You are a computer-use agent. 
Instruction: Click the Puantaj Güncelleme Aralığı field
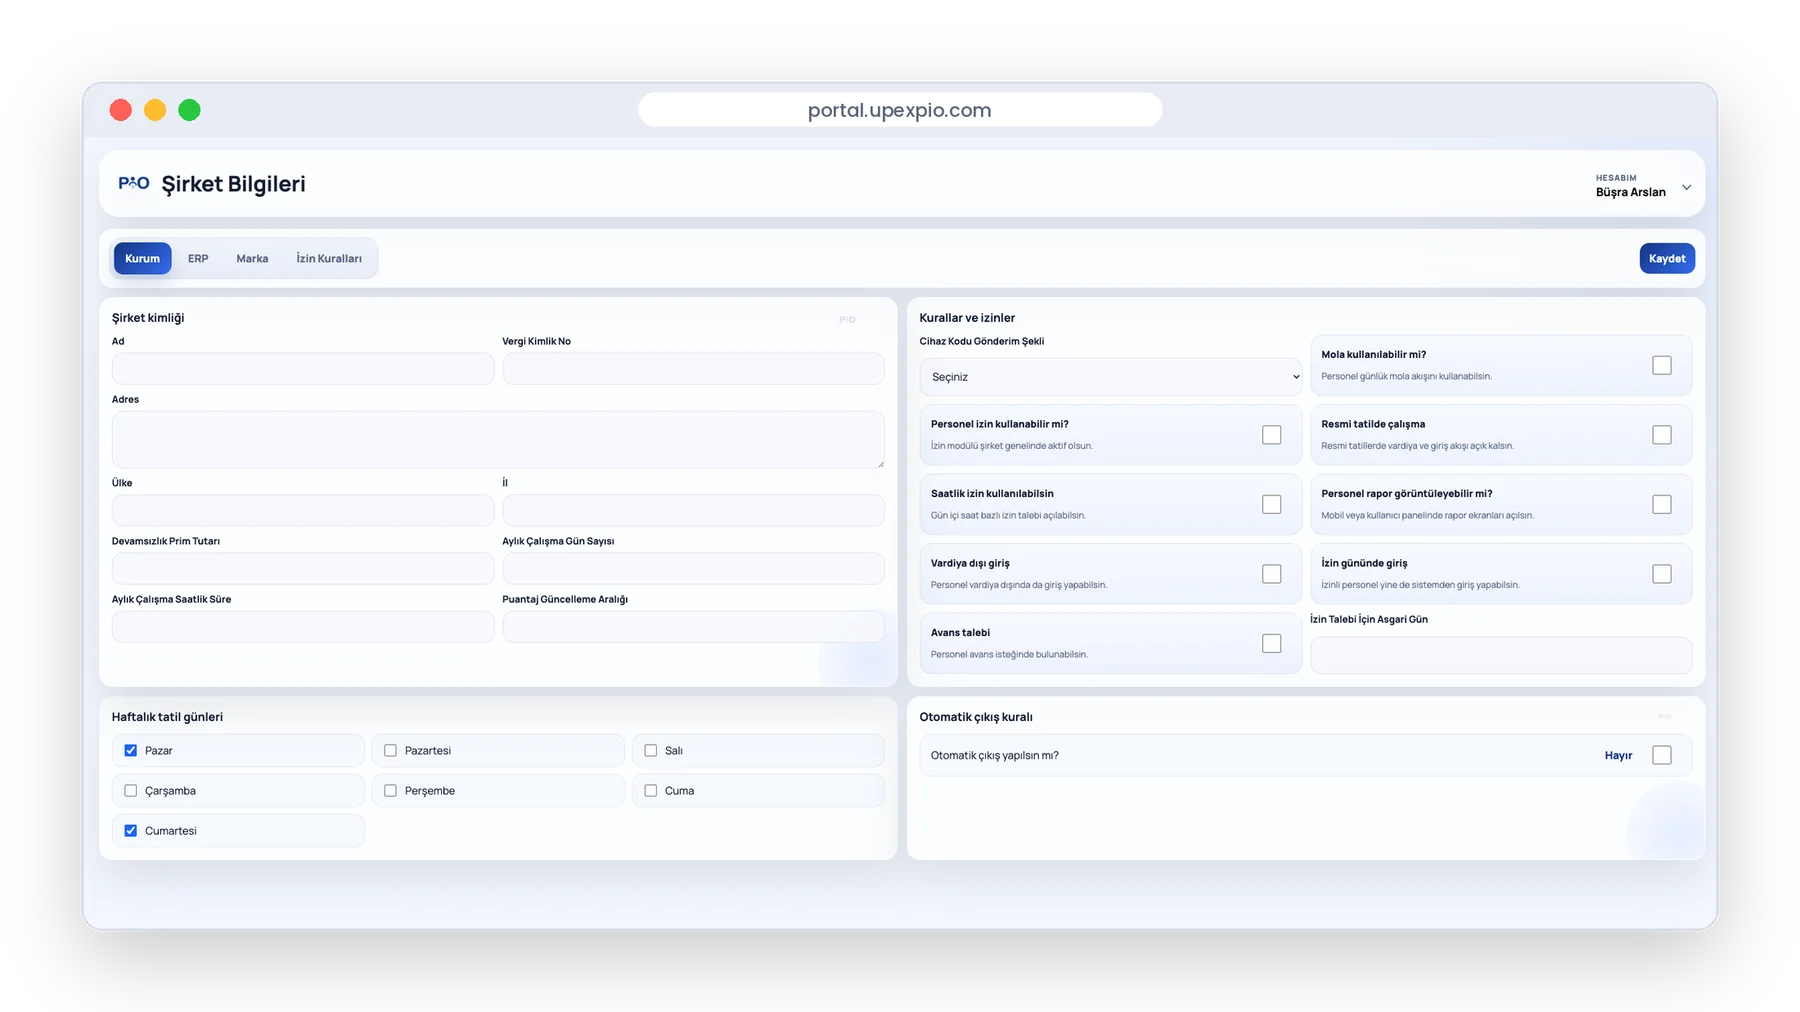click(x=693, y=627)
